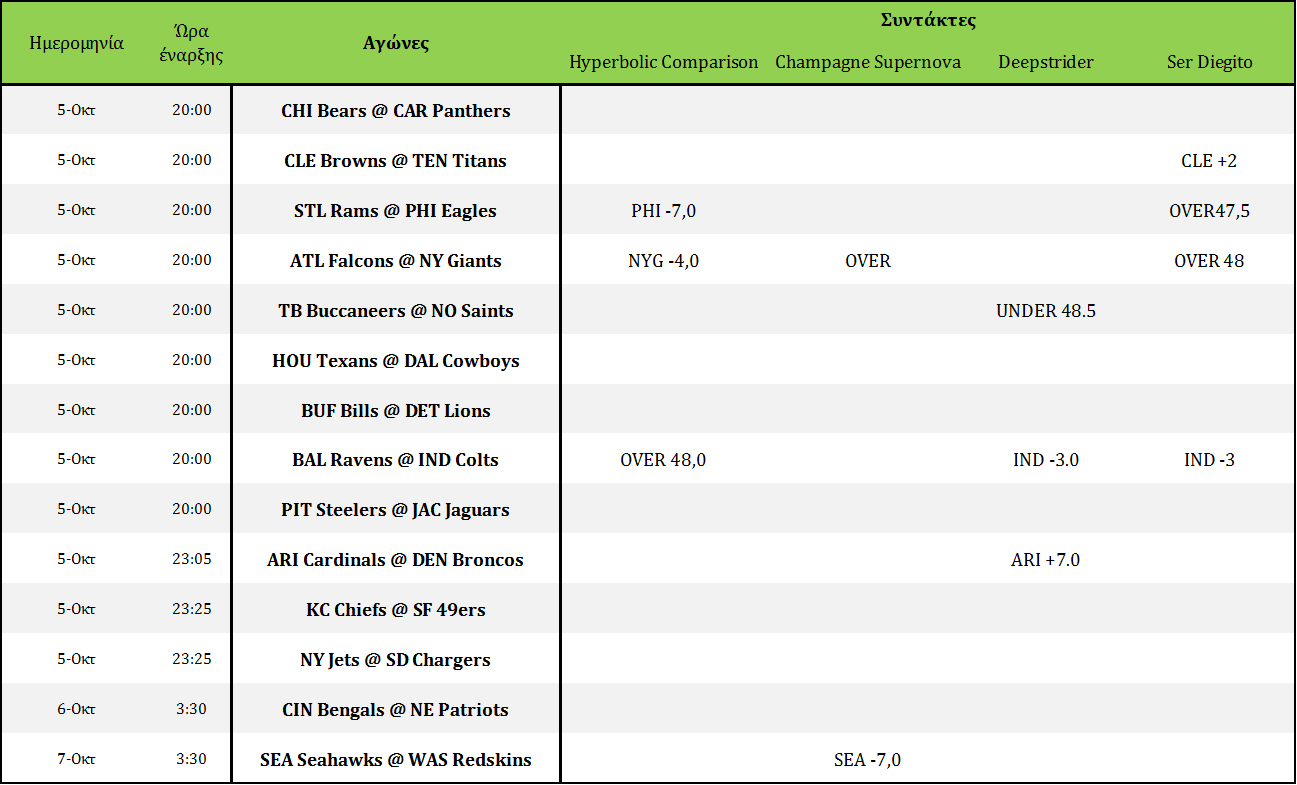This screenshot has height=785, width=1297.
Task: Select the 'NYG -4,0' pick
Action: (664, 261)
